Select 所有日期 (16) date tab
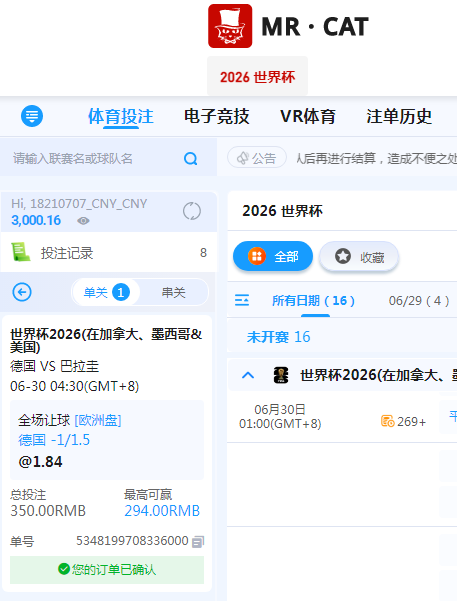 313,301
